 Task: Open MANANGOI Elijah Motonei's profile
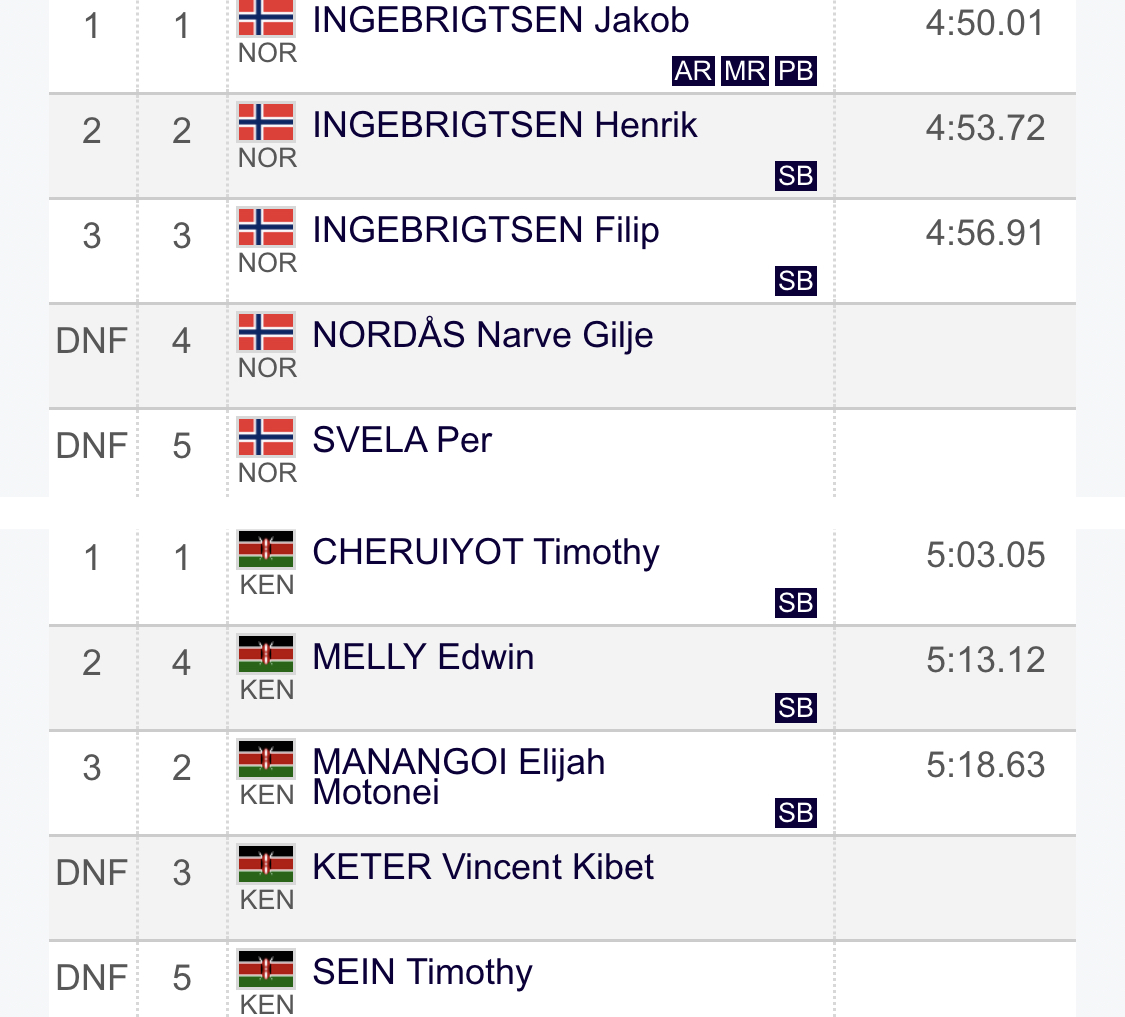pyautogui.click(x=459, y=776)
